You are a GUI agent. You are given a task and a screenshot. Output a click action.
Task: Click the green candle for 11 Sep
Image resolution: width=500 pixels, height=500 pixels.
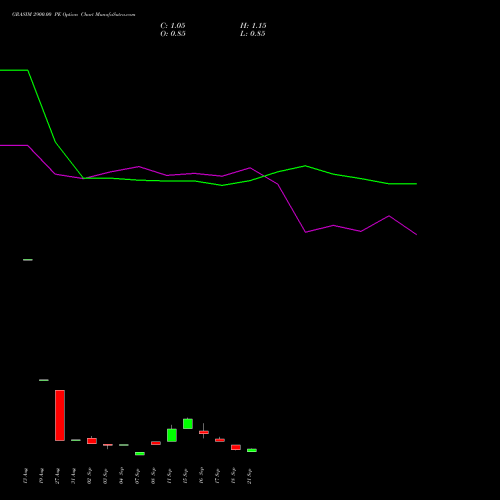tap(172, 435)
